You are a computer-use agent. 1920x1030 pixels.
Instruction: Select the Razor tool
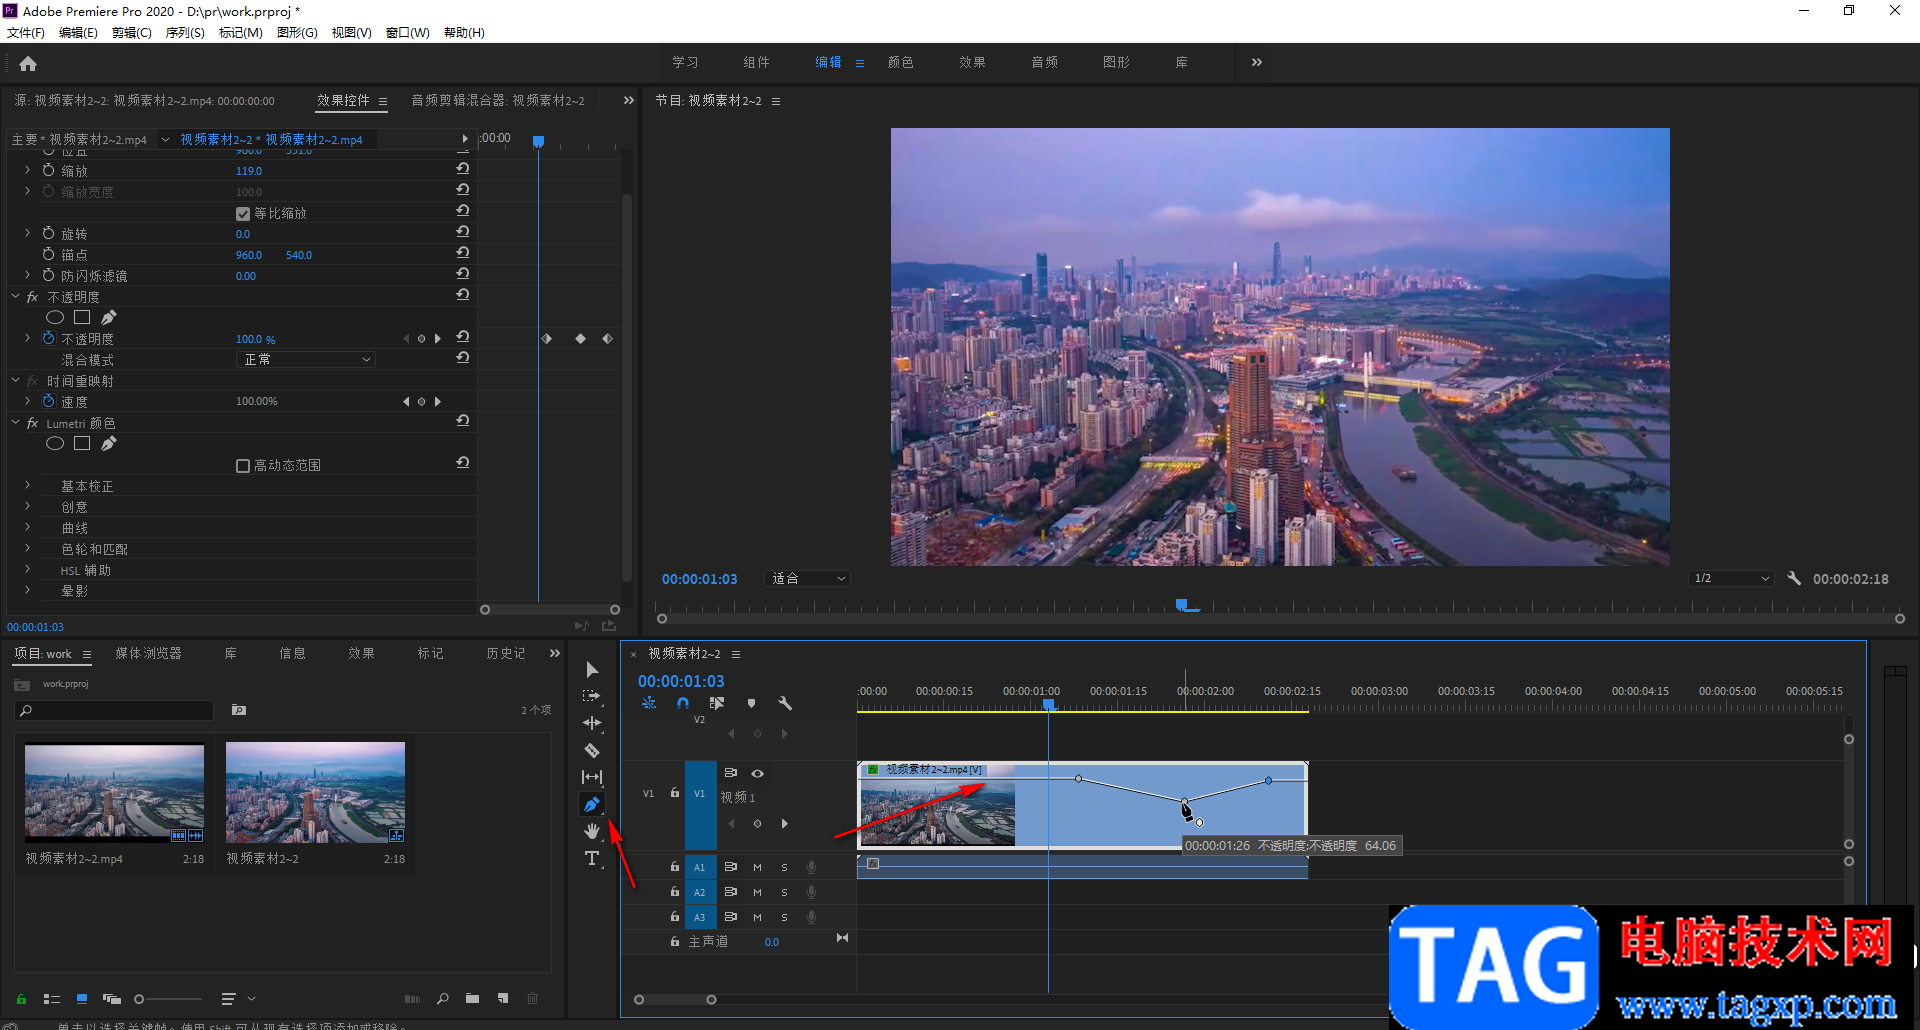coord(591,750)
